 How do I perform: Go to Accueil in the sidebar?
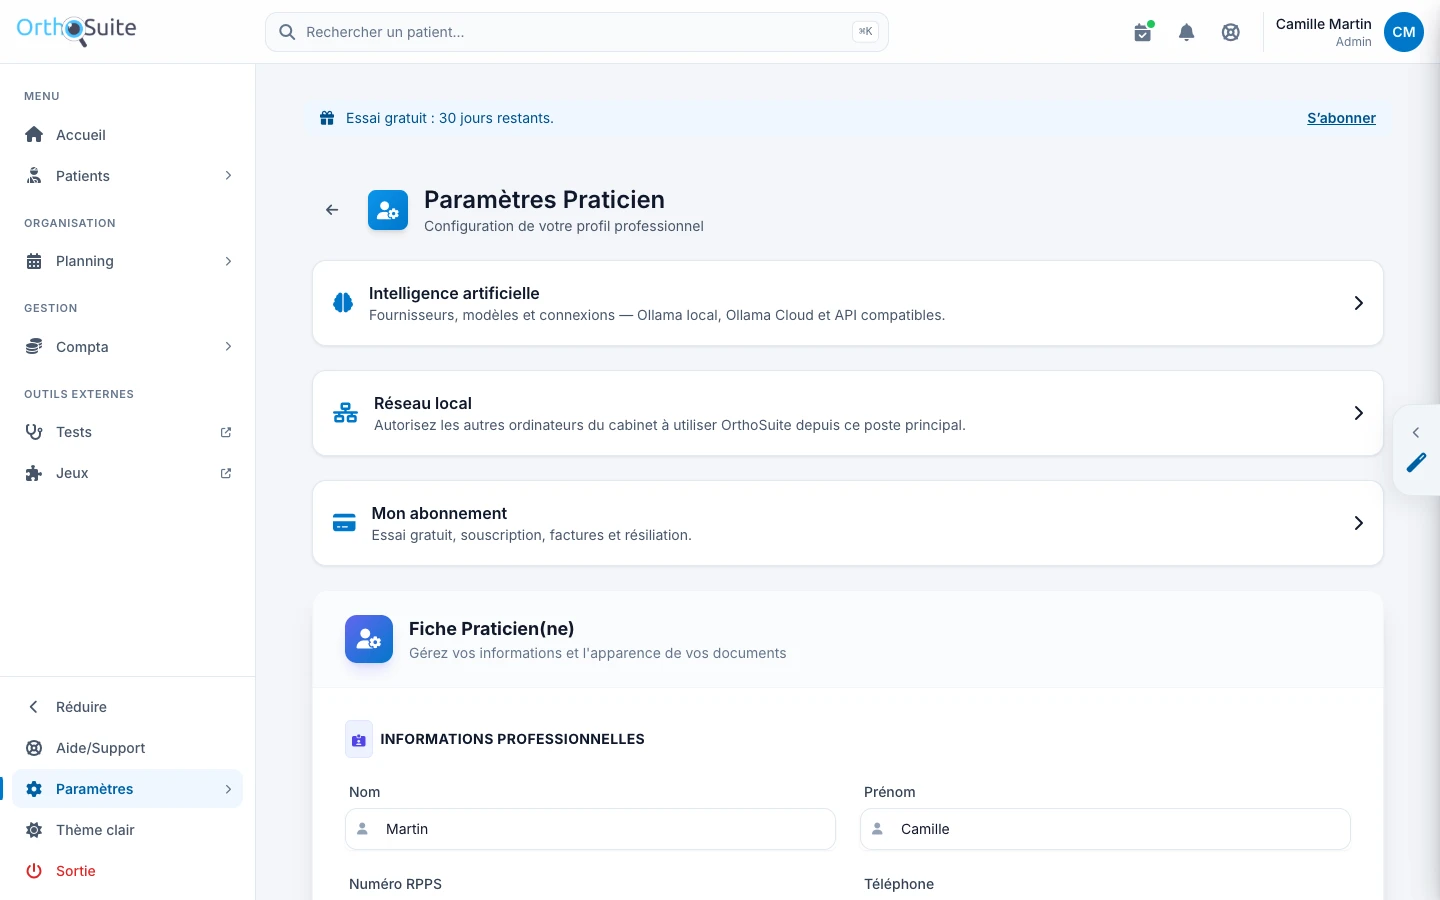(x=128, y=135)
